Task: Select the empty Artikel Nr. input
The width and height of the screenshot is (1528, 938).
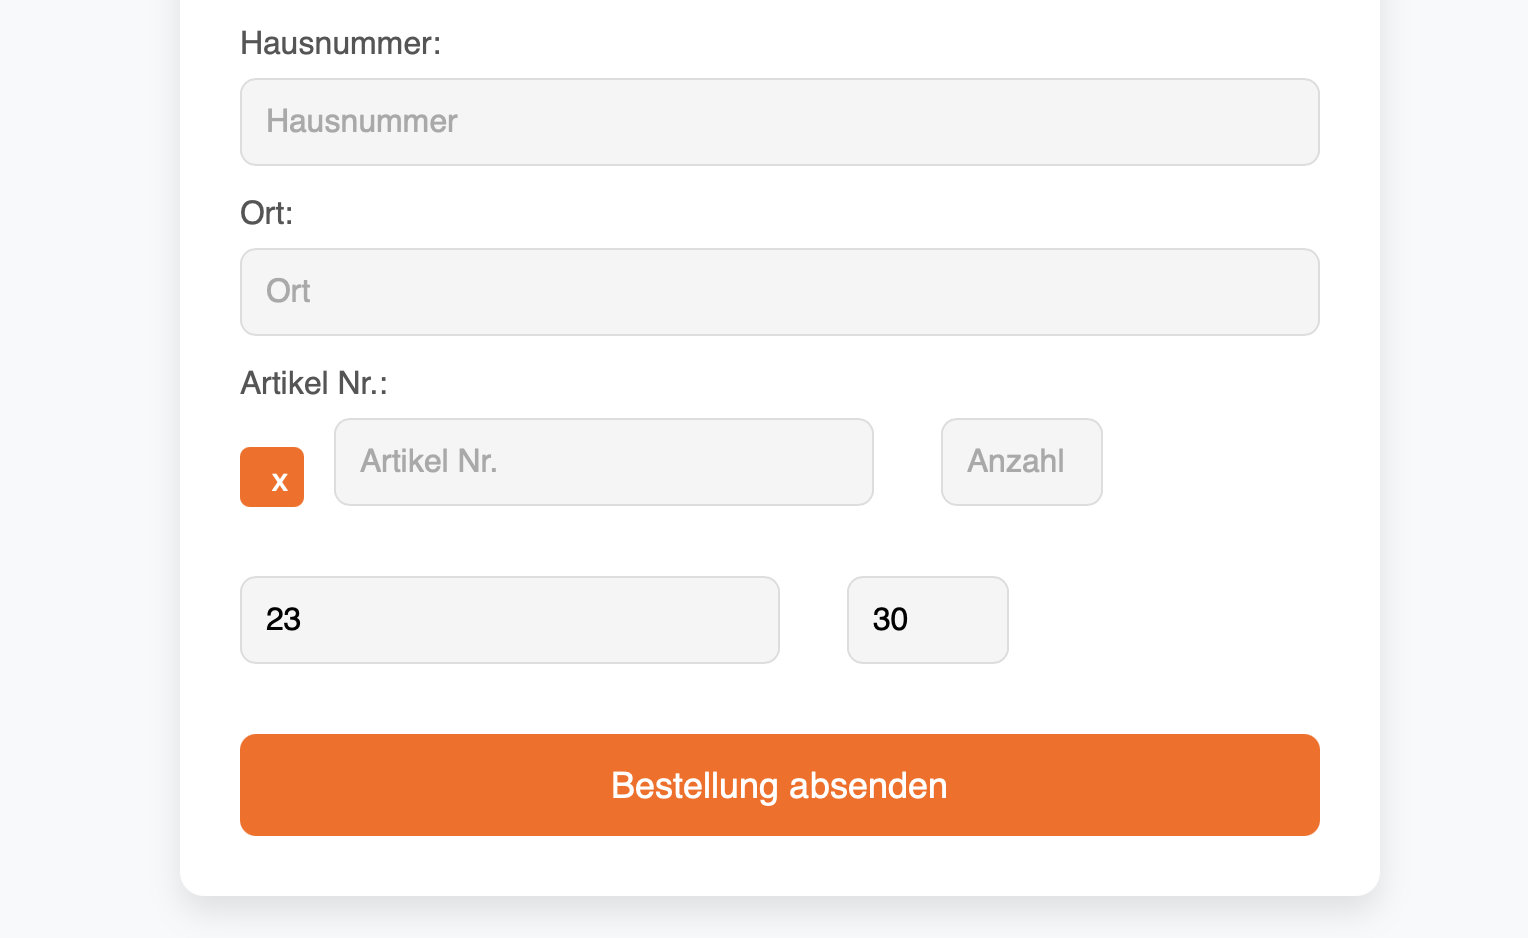Action: [x=603, y=462]
